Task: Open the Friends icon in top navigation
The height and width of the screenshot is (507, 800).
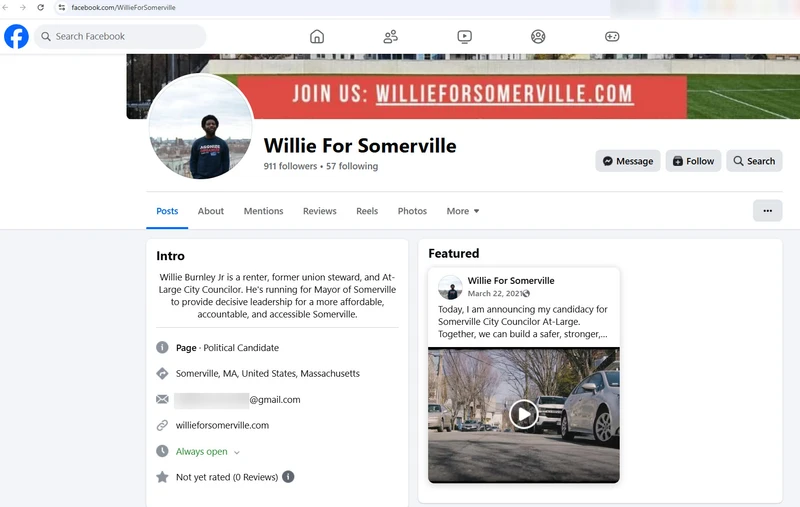Action: (391, 37)
